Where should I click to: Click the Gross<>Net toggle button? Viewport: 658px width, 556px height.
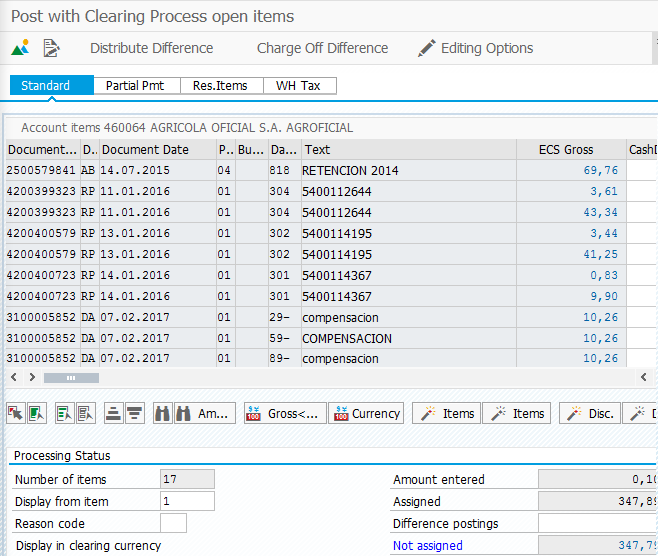click(x=284, y=413)
